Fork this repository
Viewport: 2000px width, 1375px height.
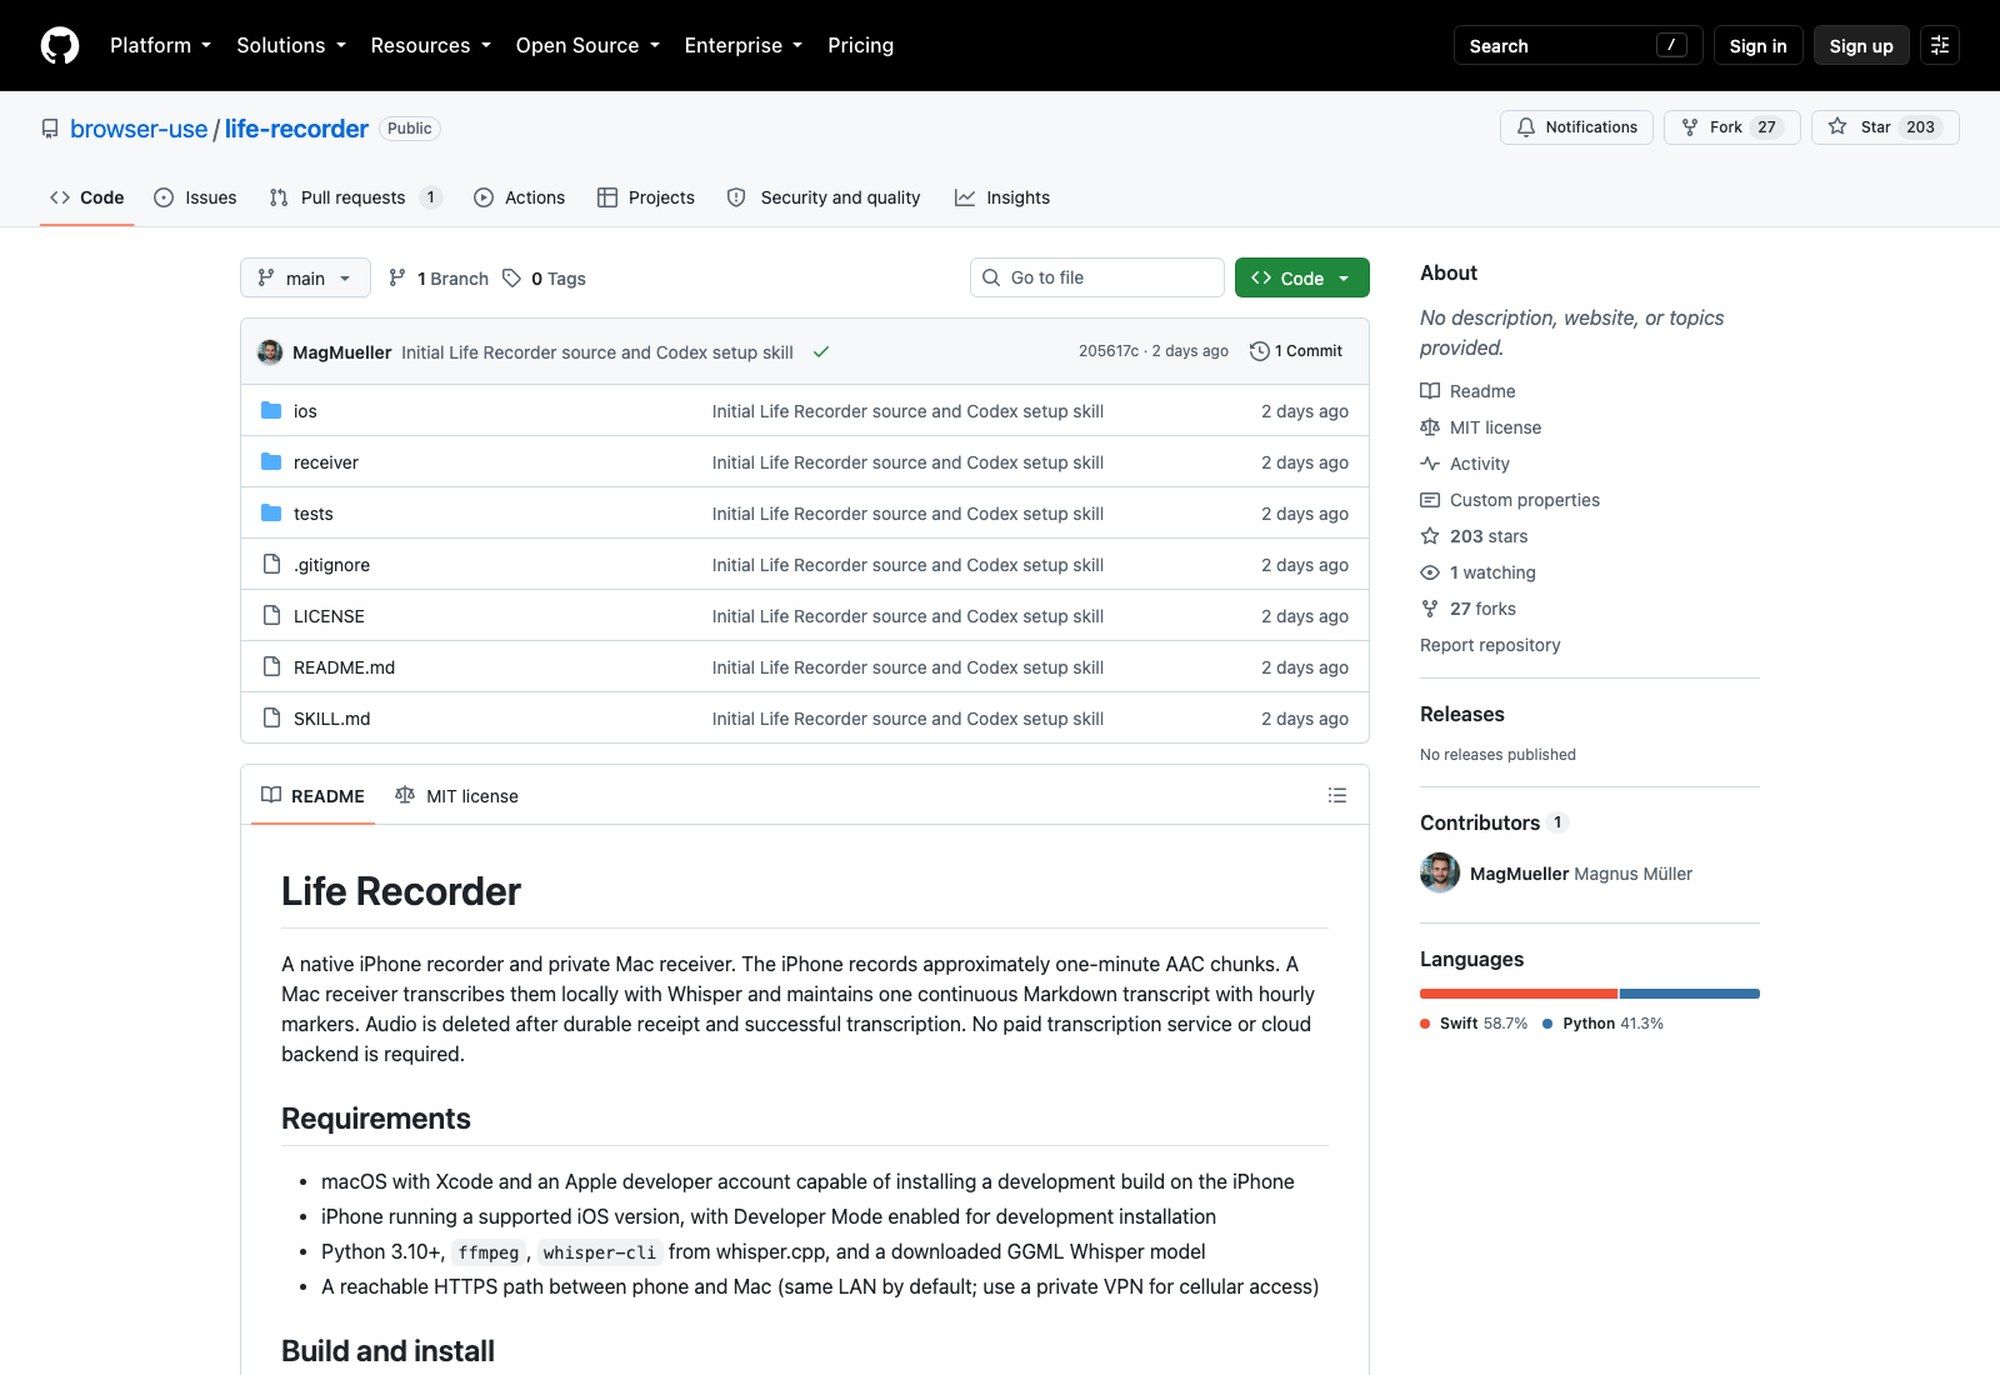[x=1731, y=127]
